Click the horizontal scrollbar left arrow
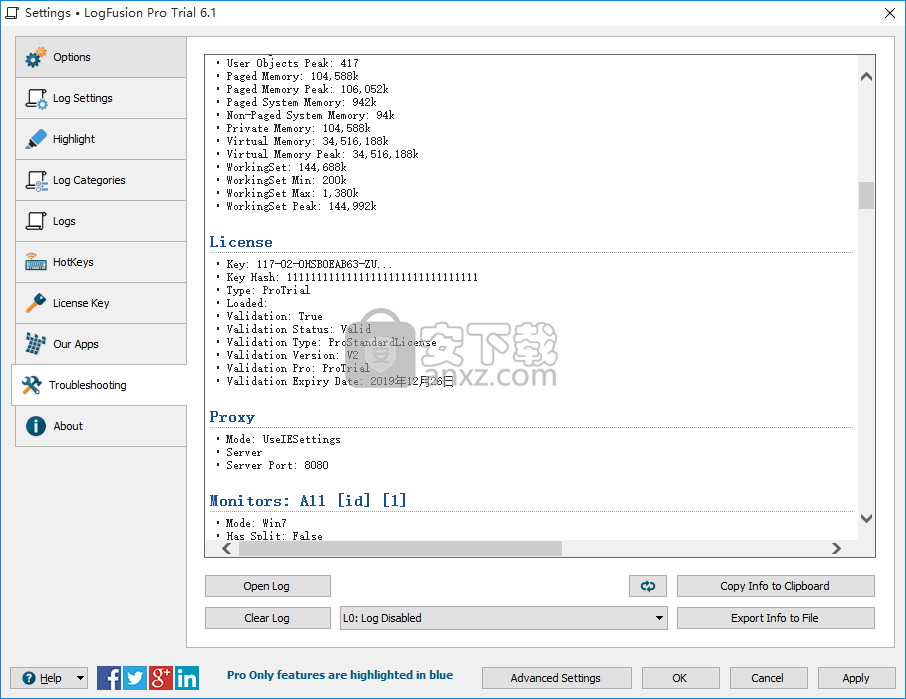Screen dimensions: 906x699 [226, 548]
